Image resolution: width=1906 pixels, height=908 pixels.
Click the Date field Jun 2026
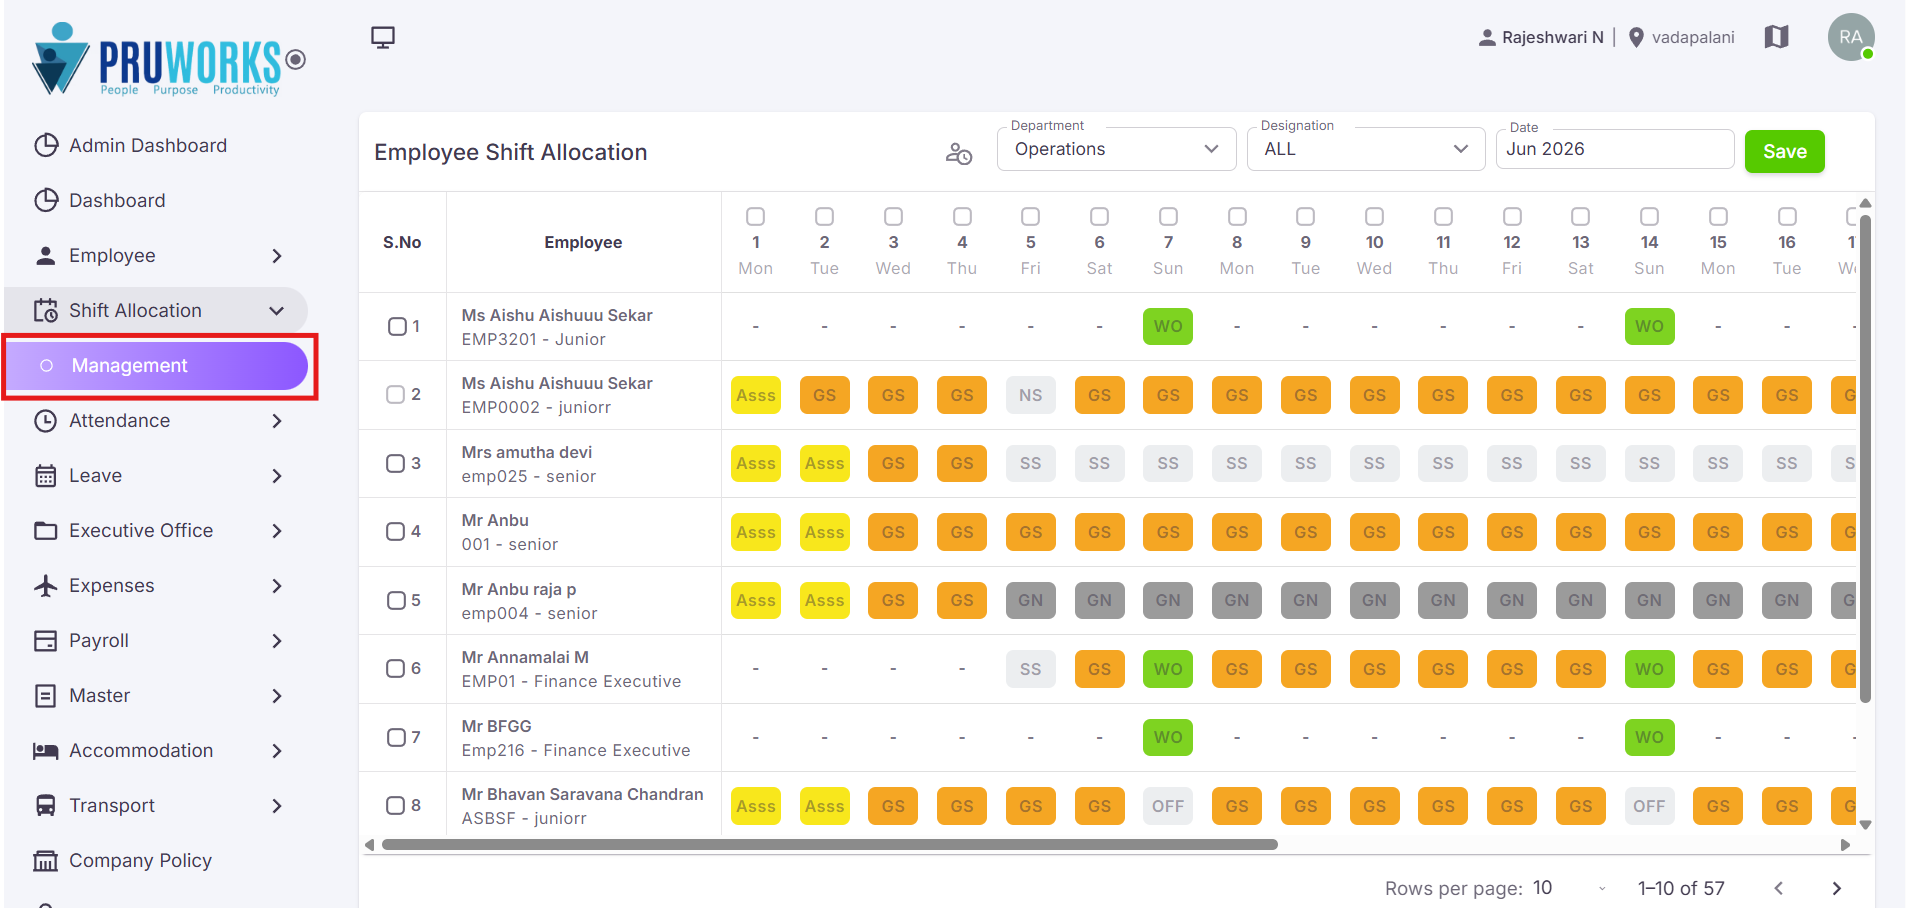point(1615,149)
